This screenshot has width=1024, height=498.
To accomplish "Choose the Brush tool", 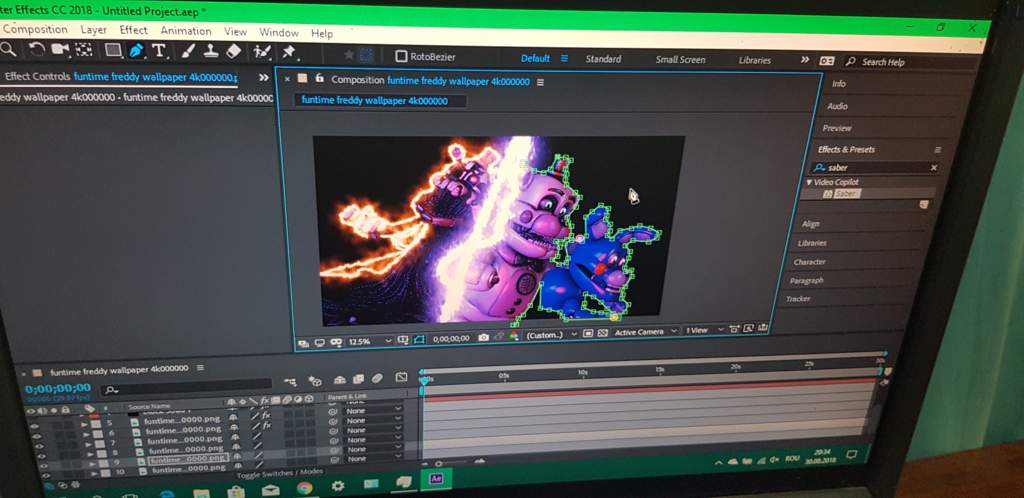I will 187,51.
